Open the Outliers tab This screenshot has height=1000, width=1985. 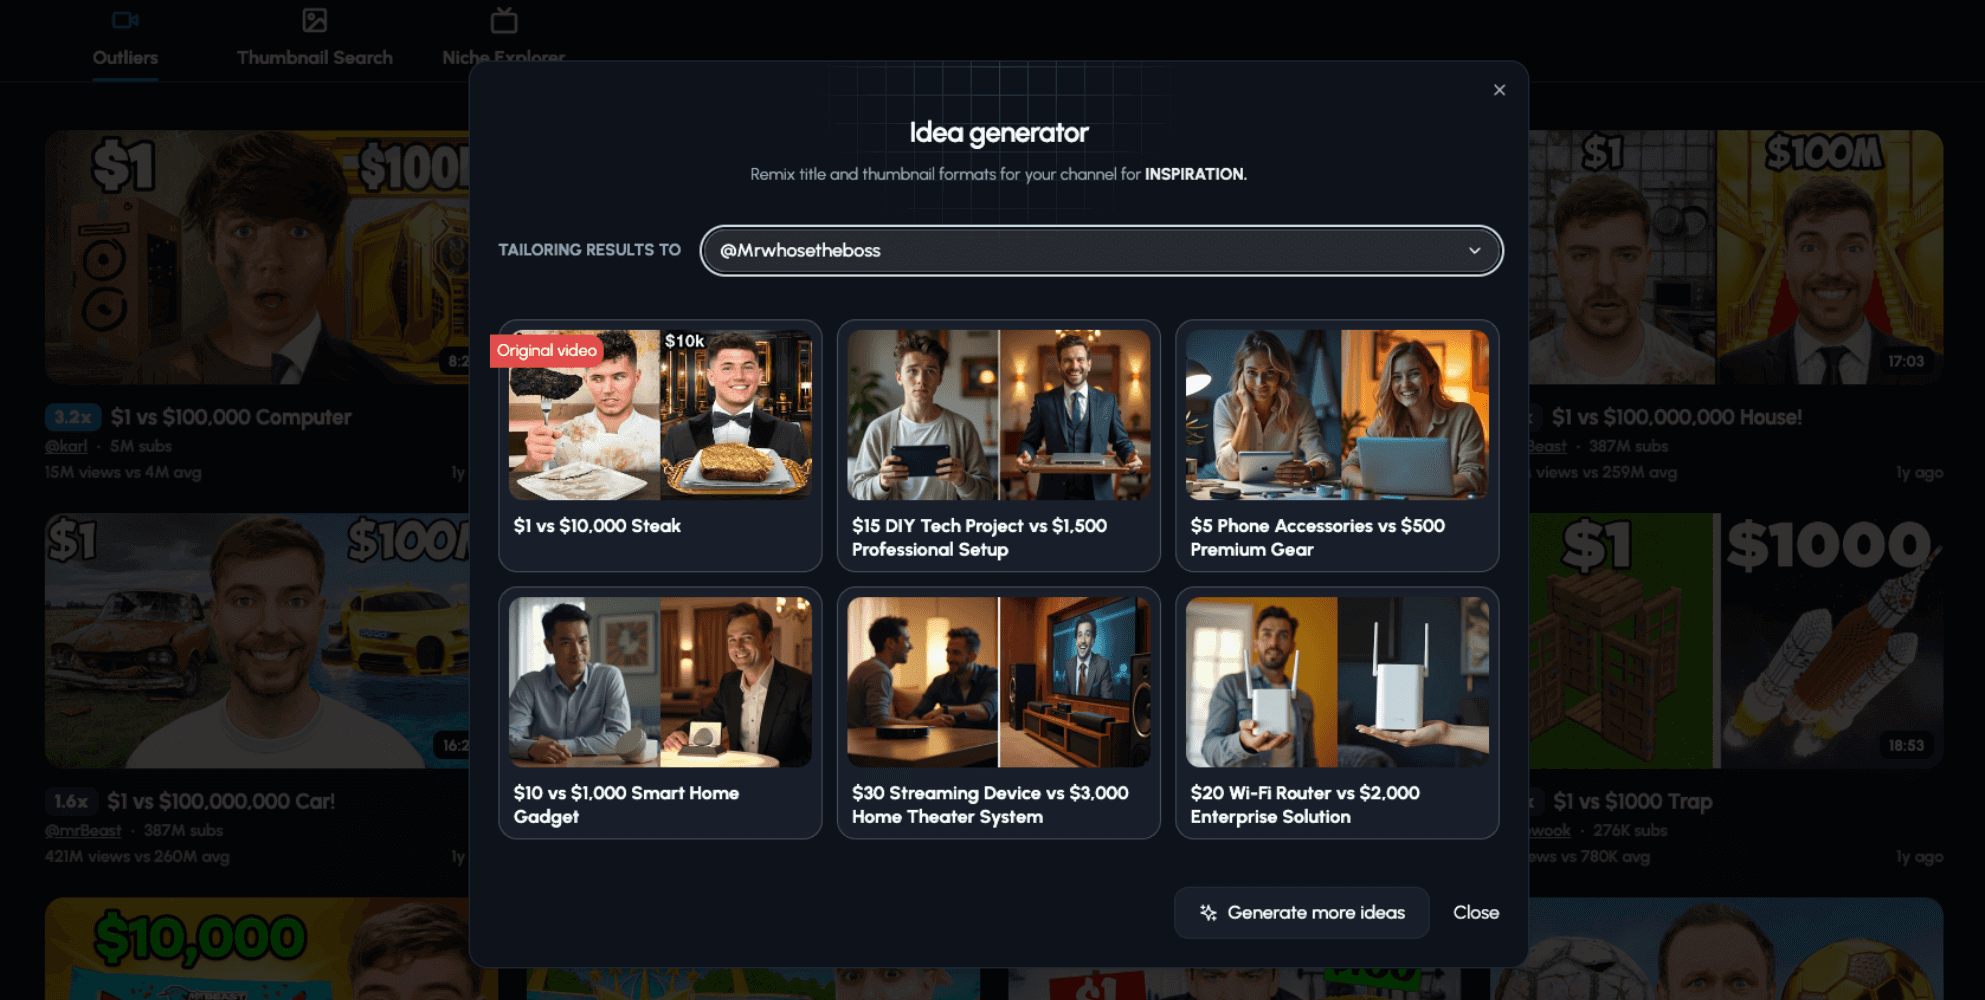click(x=125, y=57)
